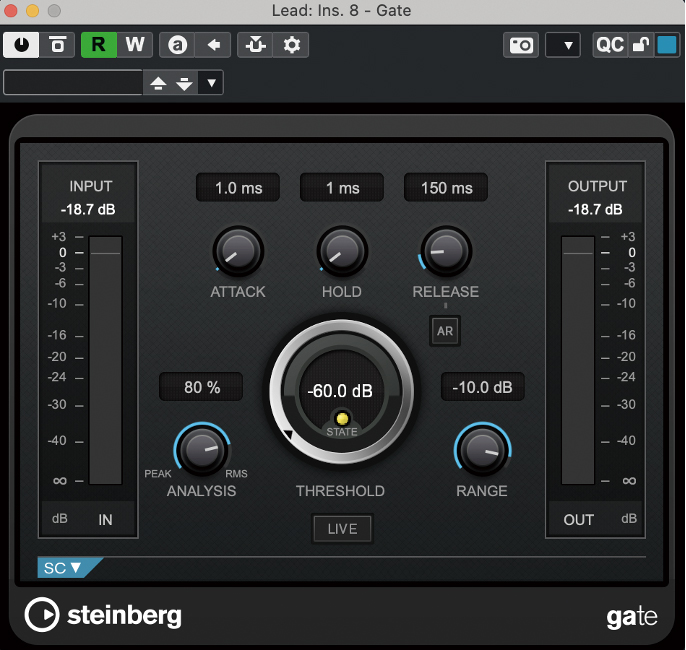
Task: Click the Release 150 ms value field
Action: click(446, 188)
